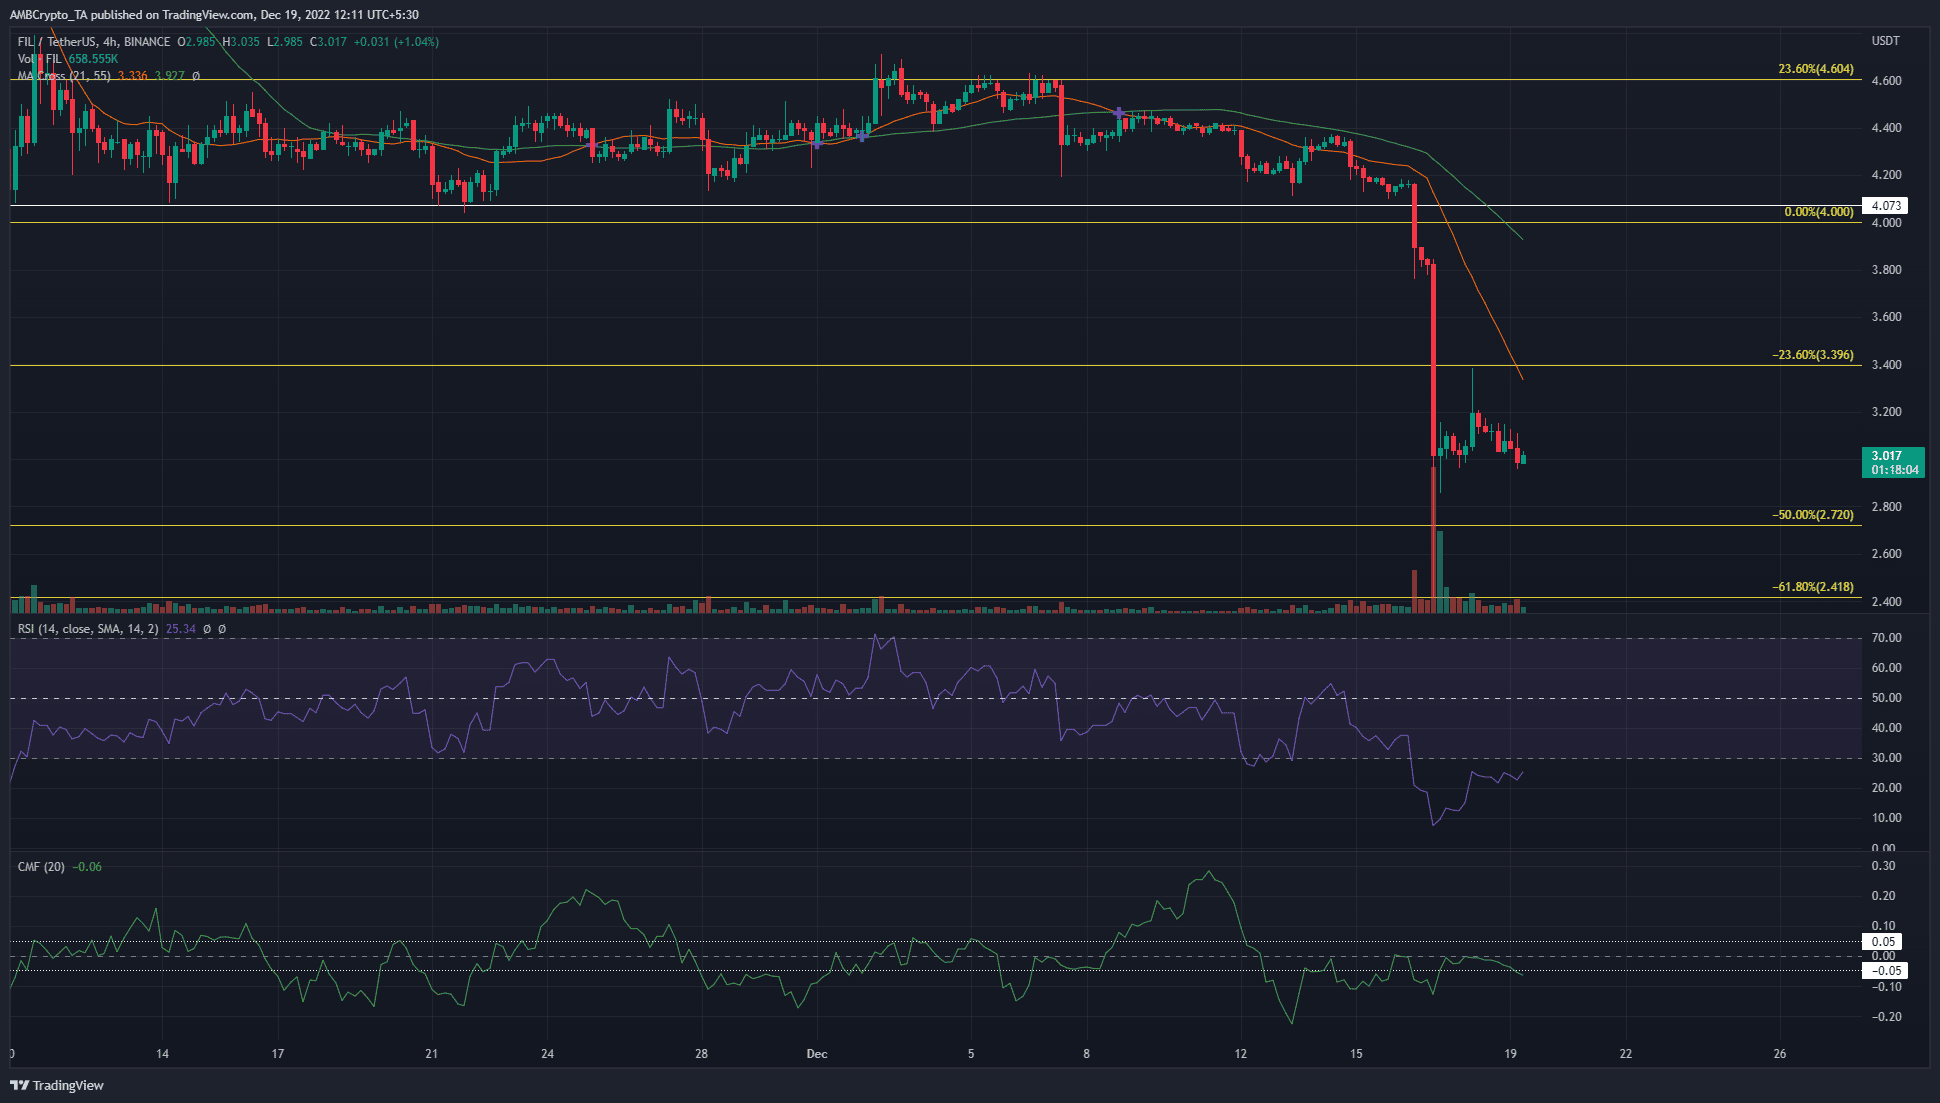Click the CMF (20) indicator legend

(41, 867)
